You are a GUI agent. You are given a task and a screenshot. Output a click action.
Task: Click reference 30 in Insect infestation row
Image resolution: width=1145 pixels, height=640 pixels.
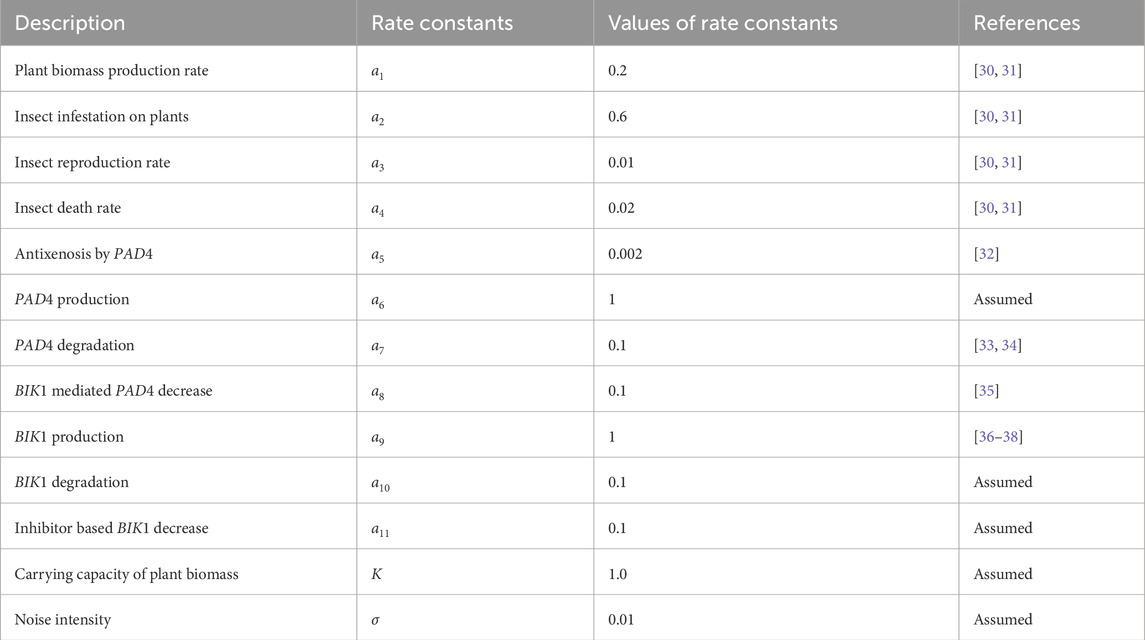(x=986, y=117)
